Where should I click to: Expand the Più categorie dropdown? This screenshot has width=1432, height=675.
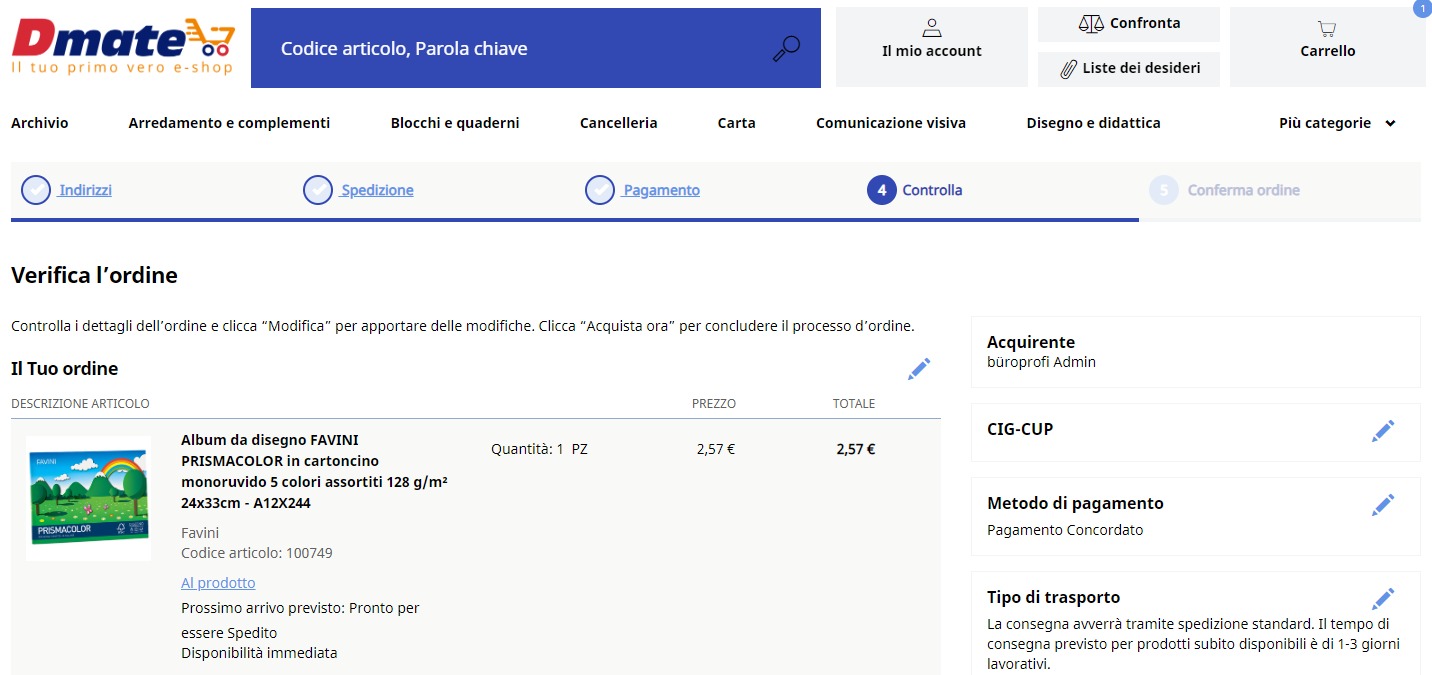coord(1337,123)
